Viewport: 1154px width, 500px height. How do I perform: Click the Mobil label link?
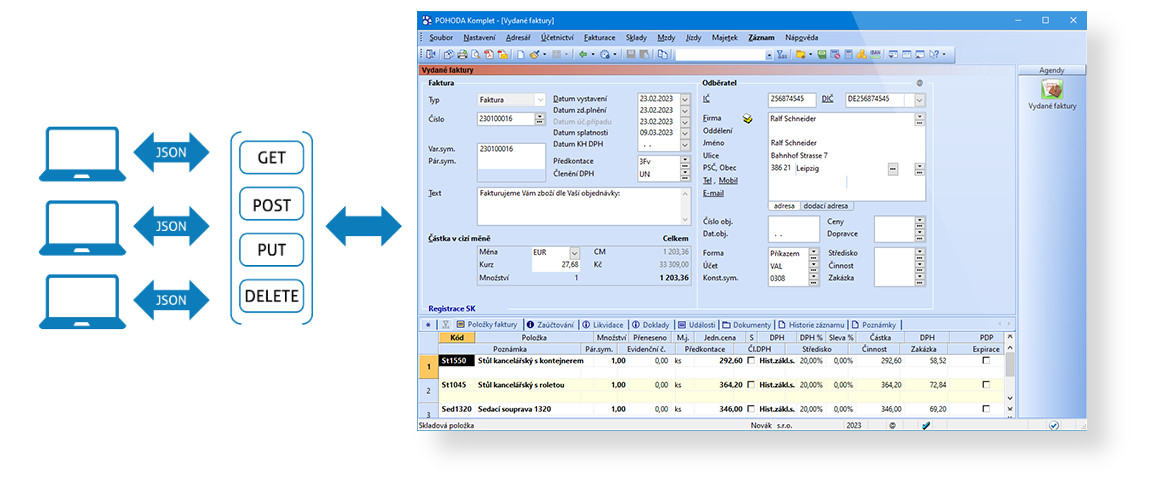click(x=728, y=180)
